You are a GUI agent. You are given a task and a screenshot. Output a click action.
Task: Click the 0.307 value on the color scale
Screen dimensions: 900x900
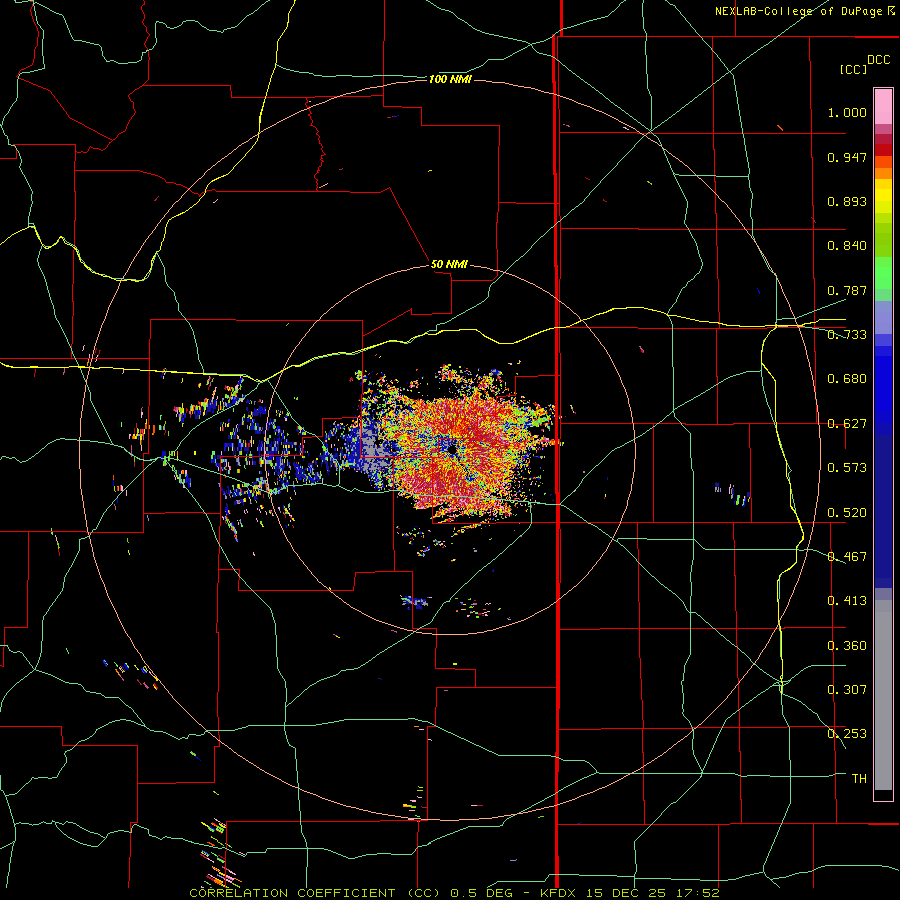[x=847, y=690]
